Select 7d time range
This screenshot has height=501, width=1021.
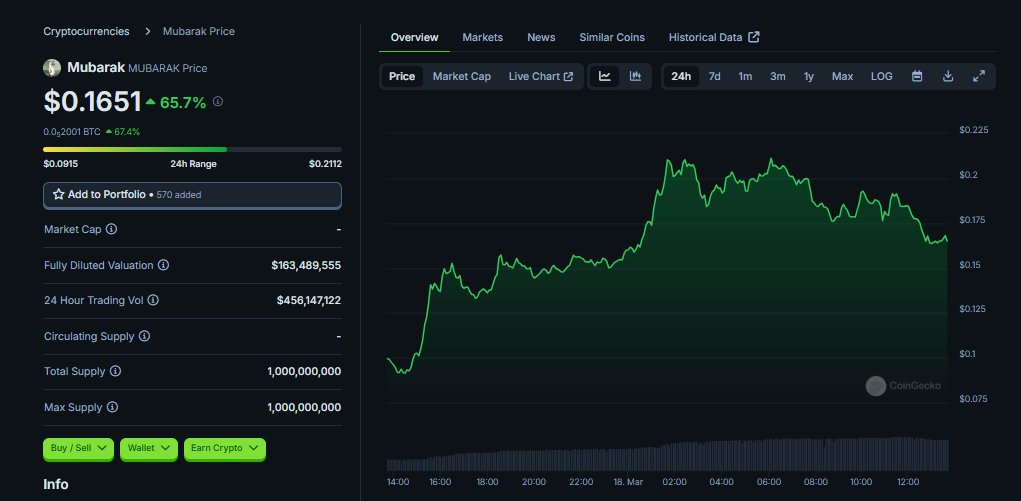coord(714,76)
